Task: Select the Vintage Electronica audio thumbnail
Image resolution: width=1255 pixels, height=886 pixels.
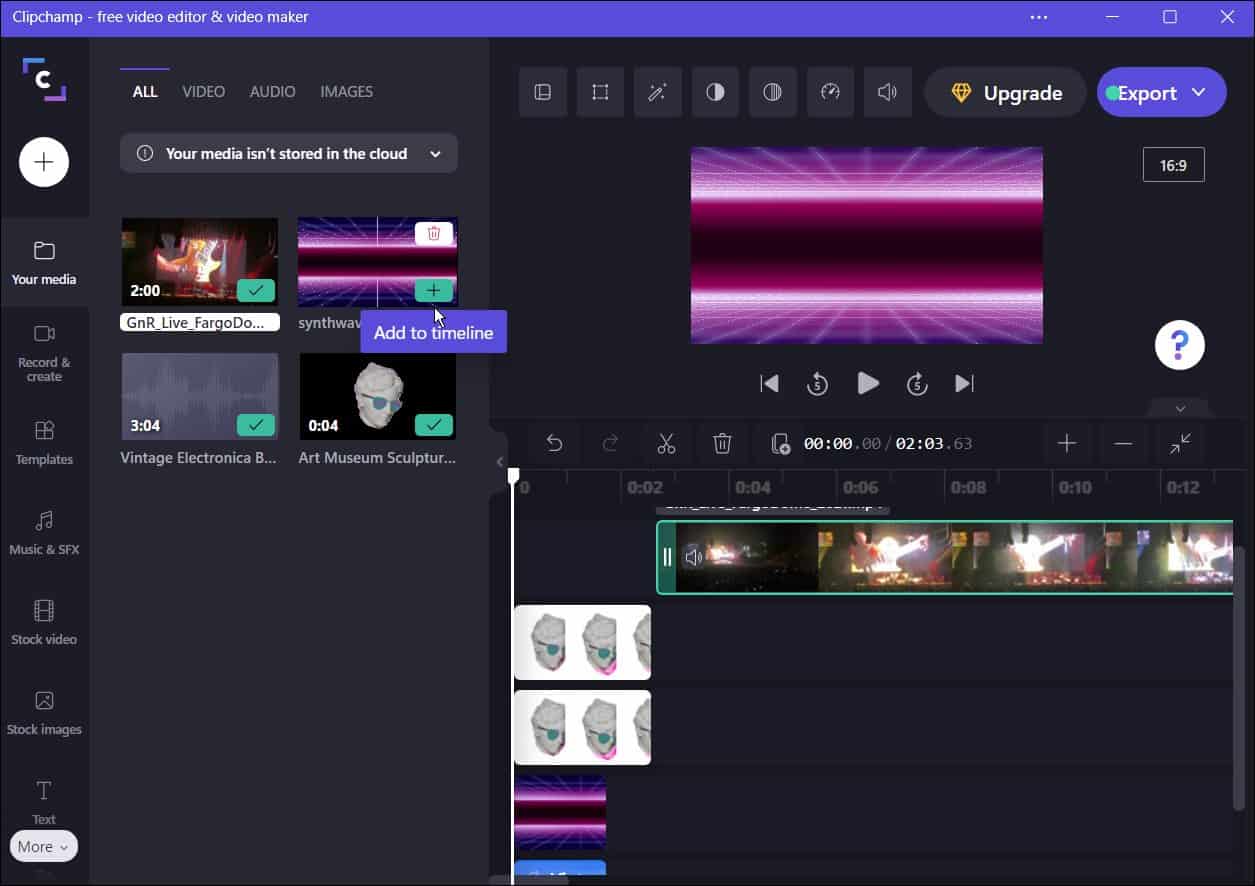Action: coord(199,396)
